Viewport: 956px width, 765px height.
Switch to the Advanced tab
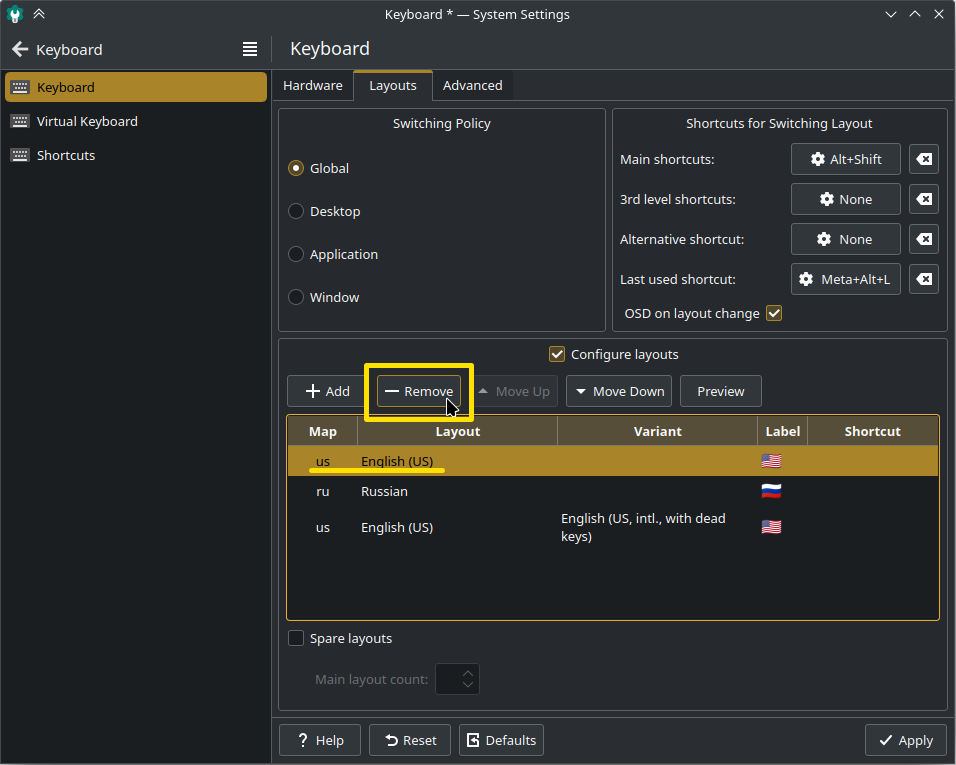[472, 86]
